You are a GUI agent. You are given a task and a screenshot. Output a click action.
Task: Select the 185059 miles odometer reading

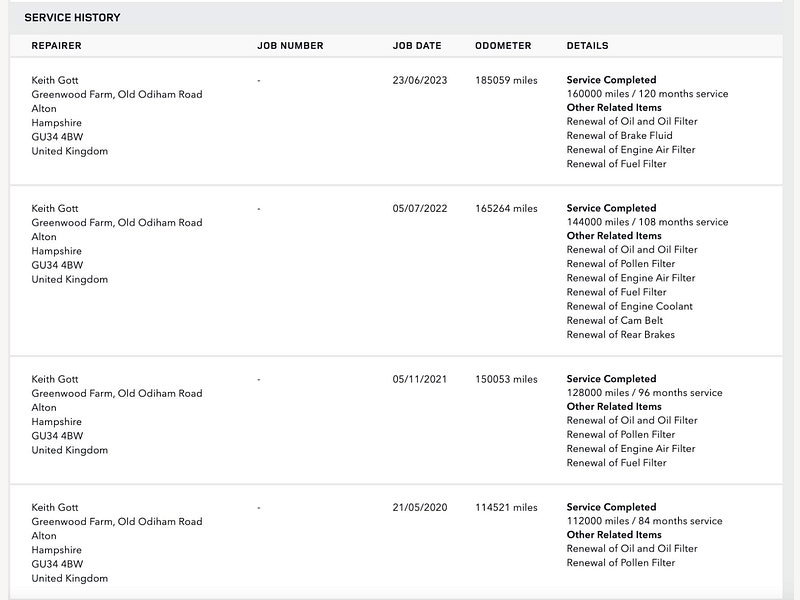click(x=506, y=81)
